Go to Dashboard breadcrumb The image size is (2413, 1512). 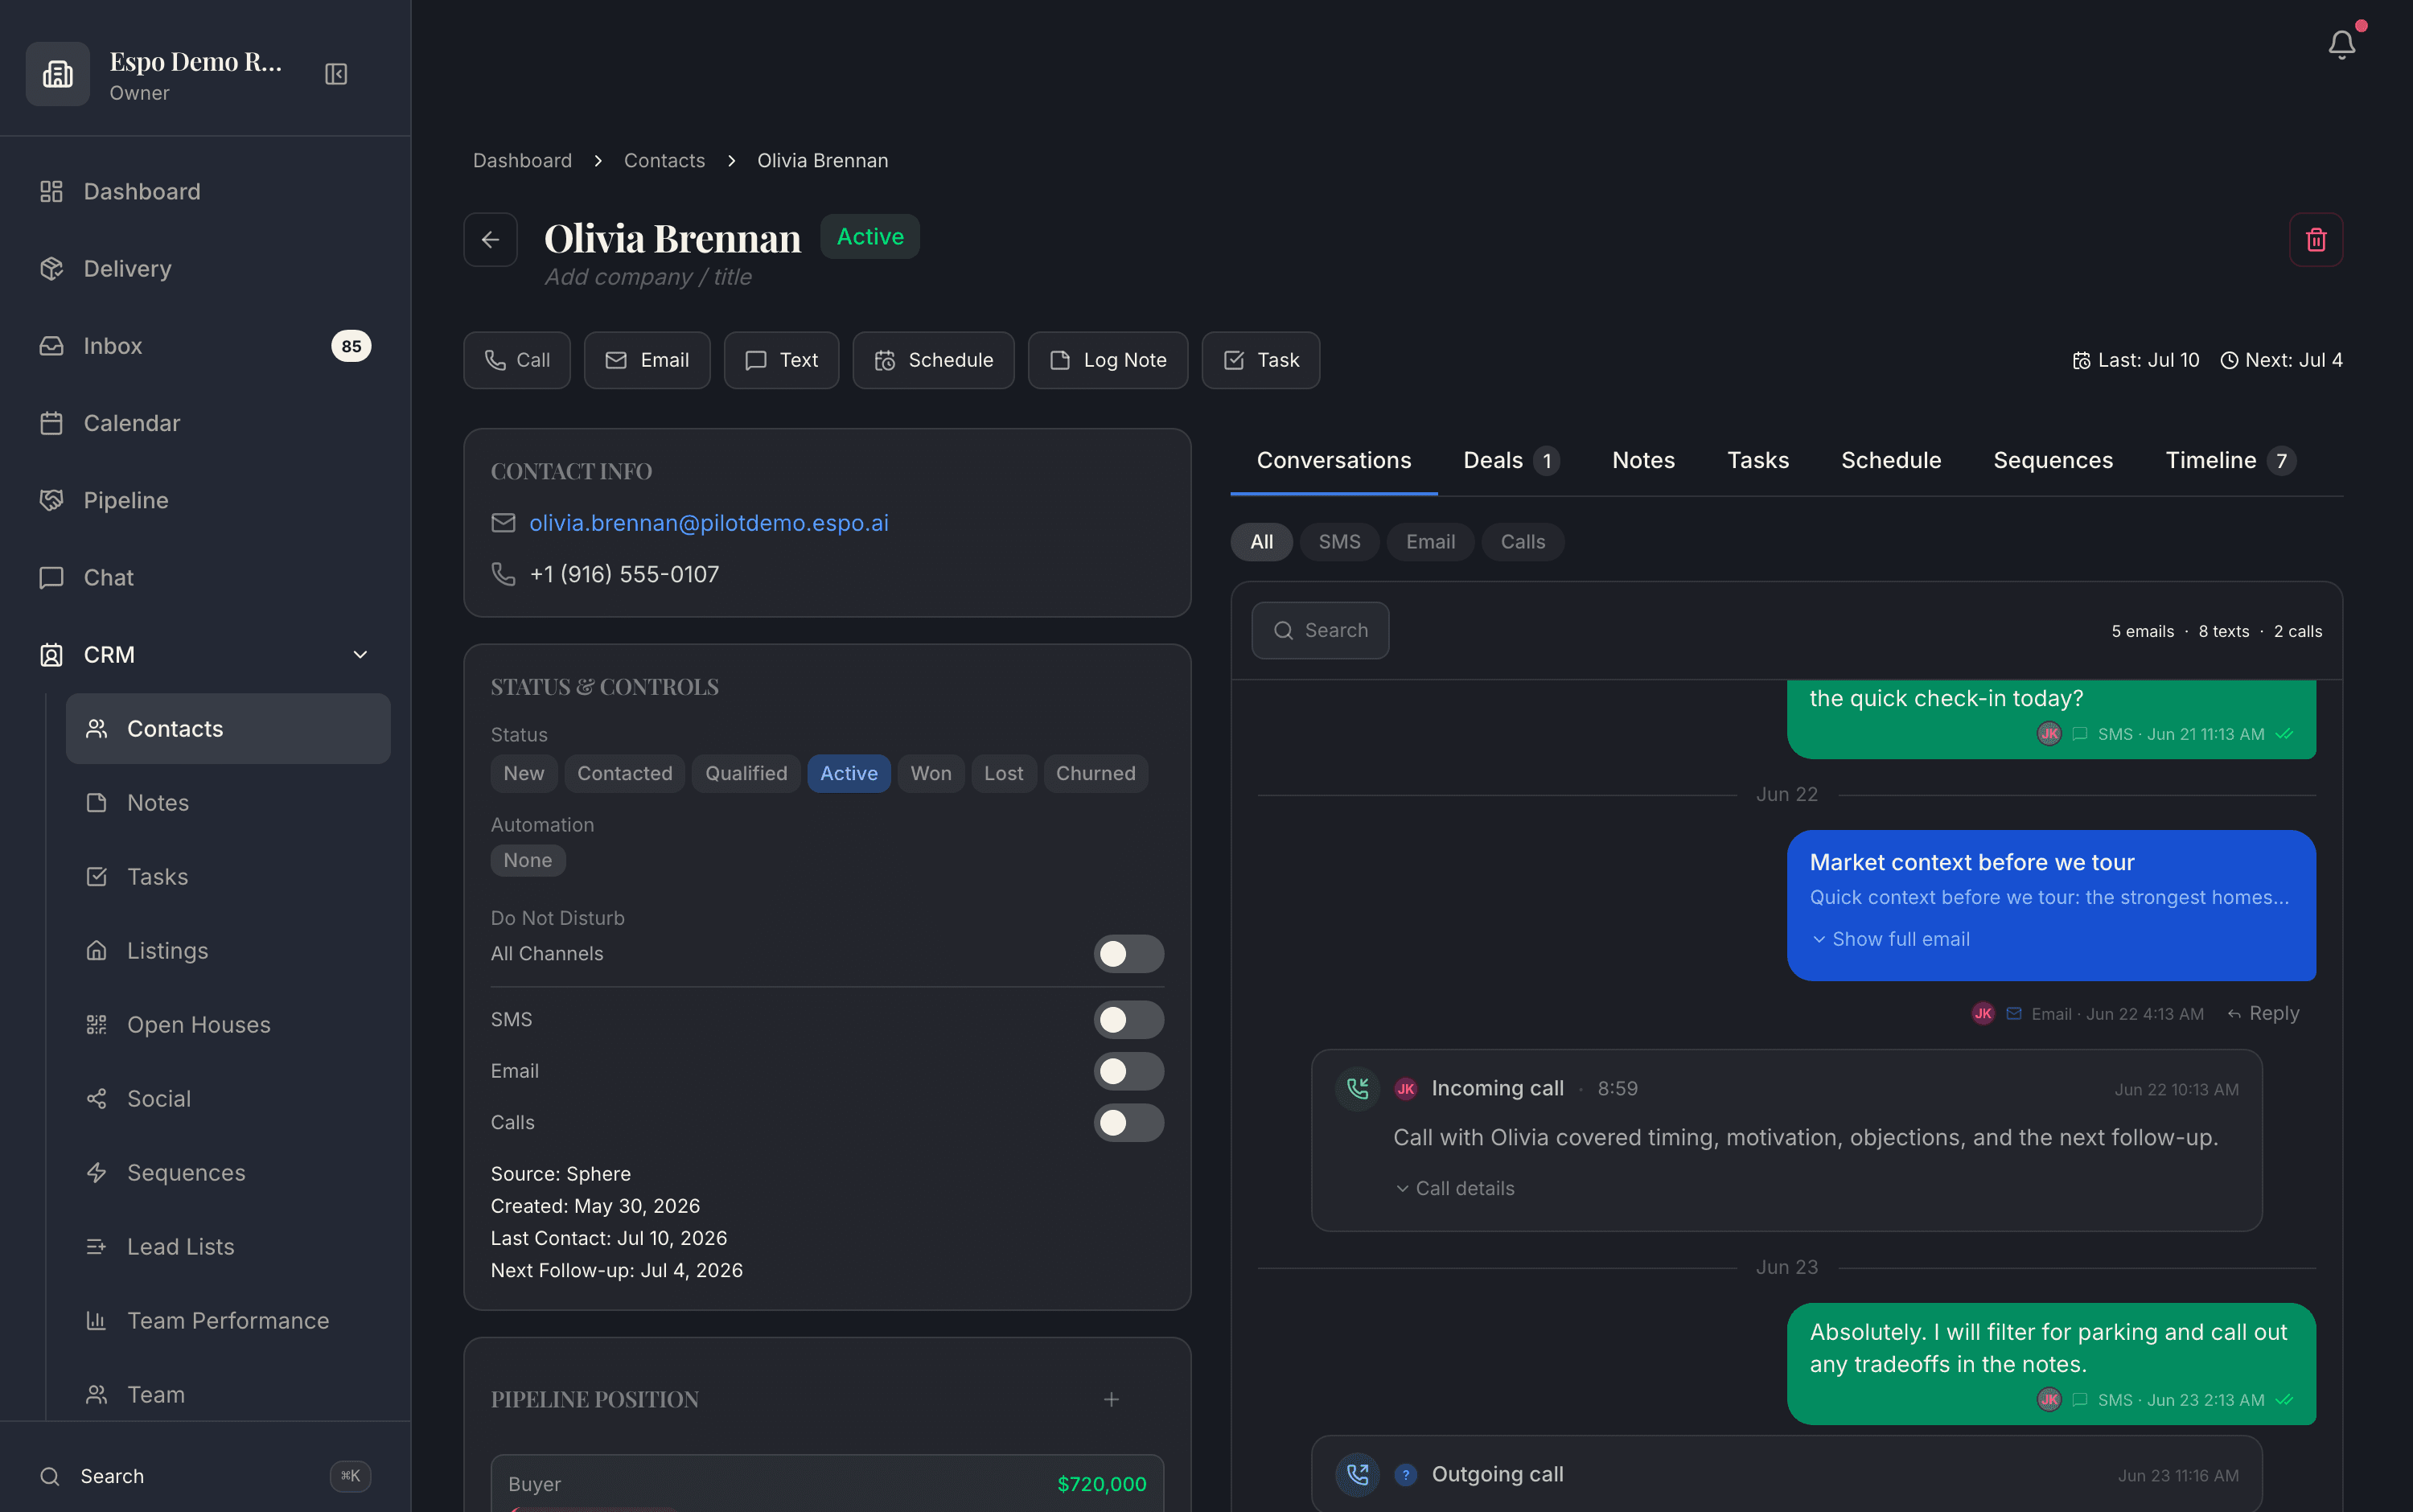tap(522, 160)
